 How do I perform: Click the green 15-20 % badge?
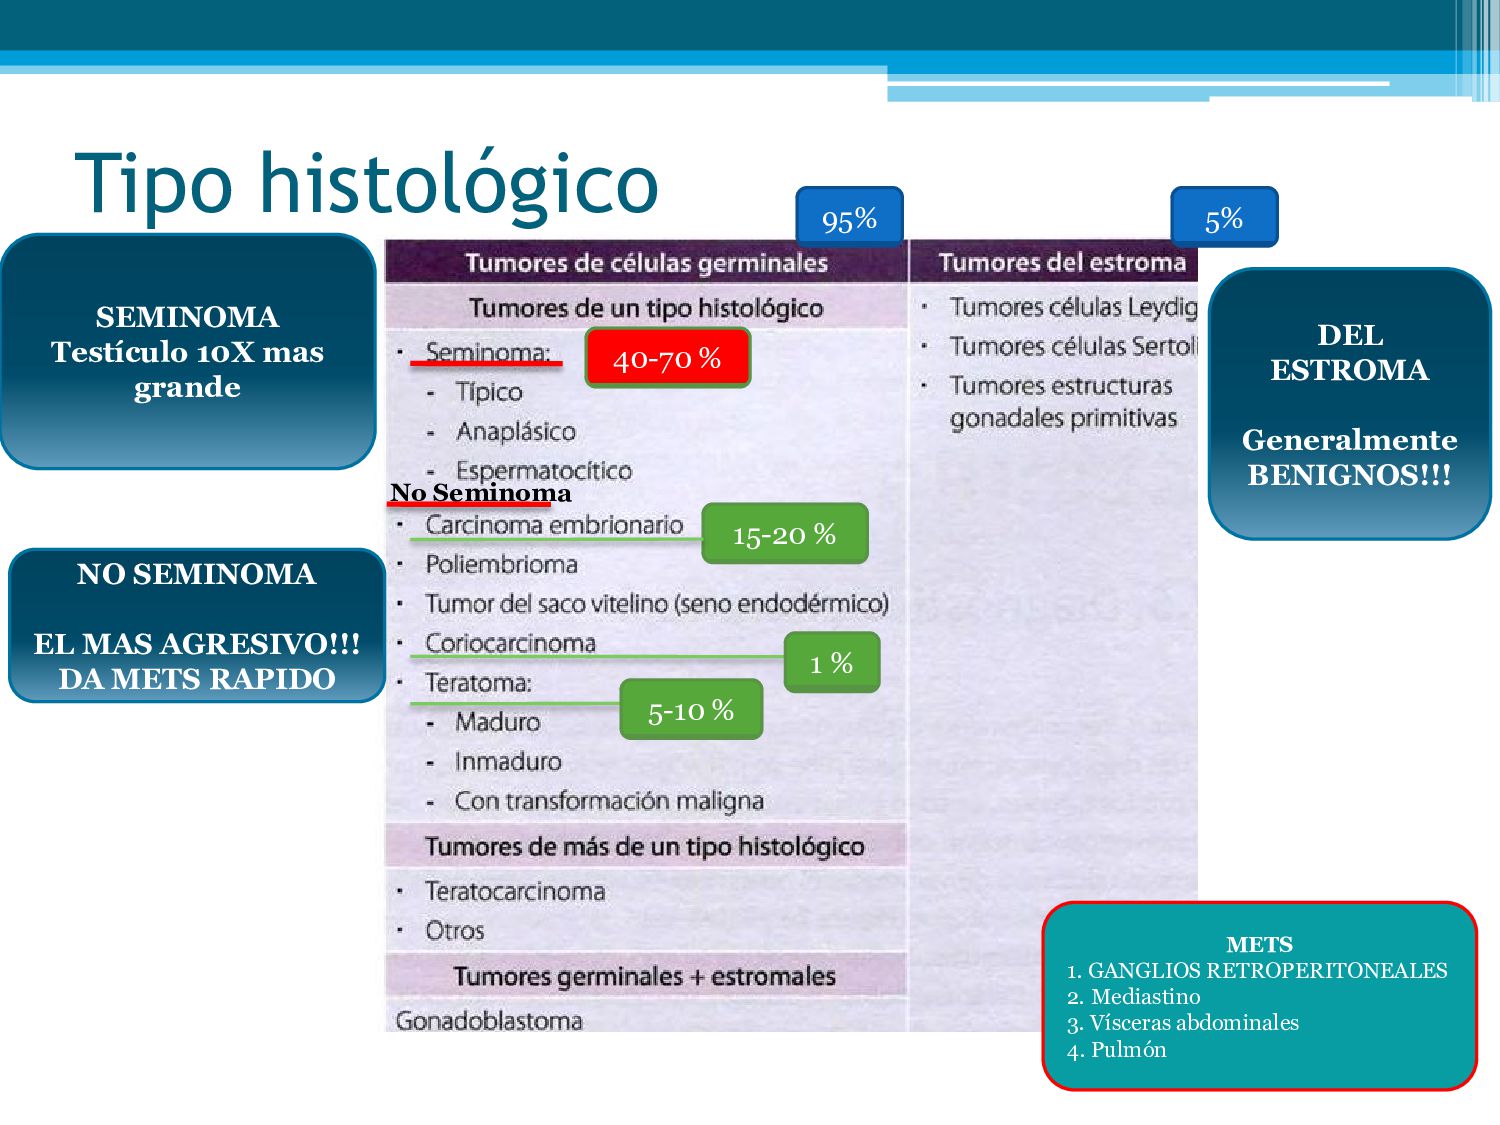coord(784,534)
